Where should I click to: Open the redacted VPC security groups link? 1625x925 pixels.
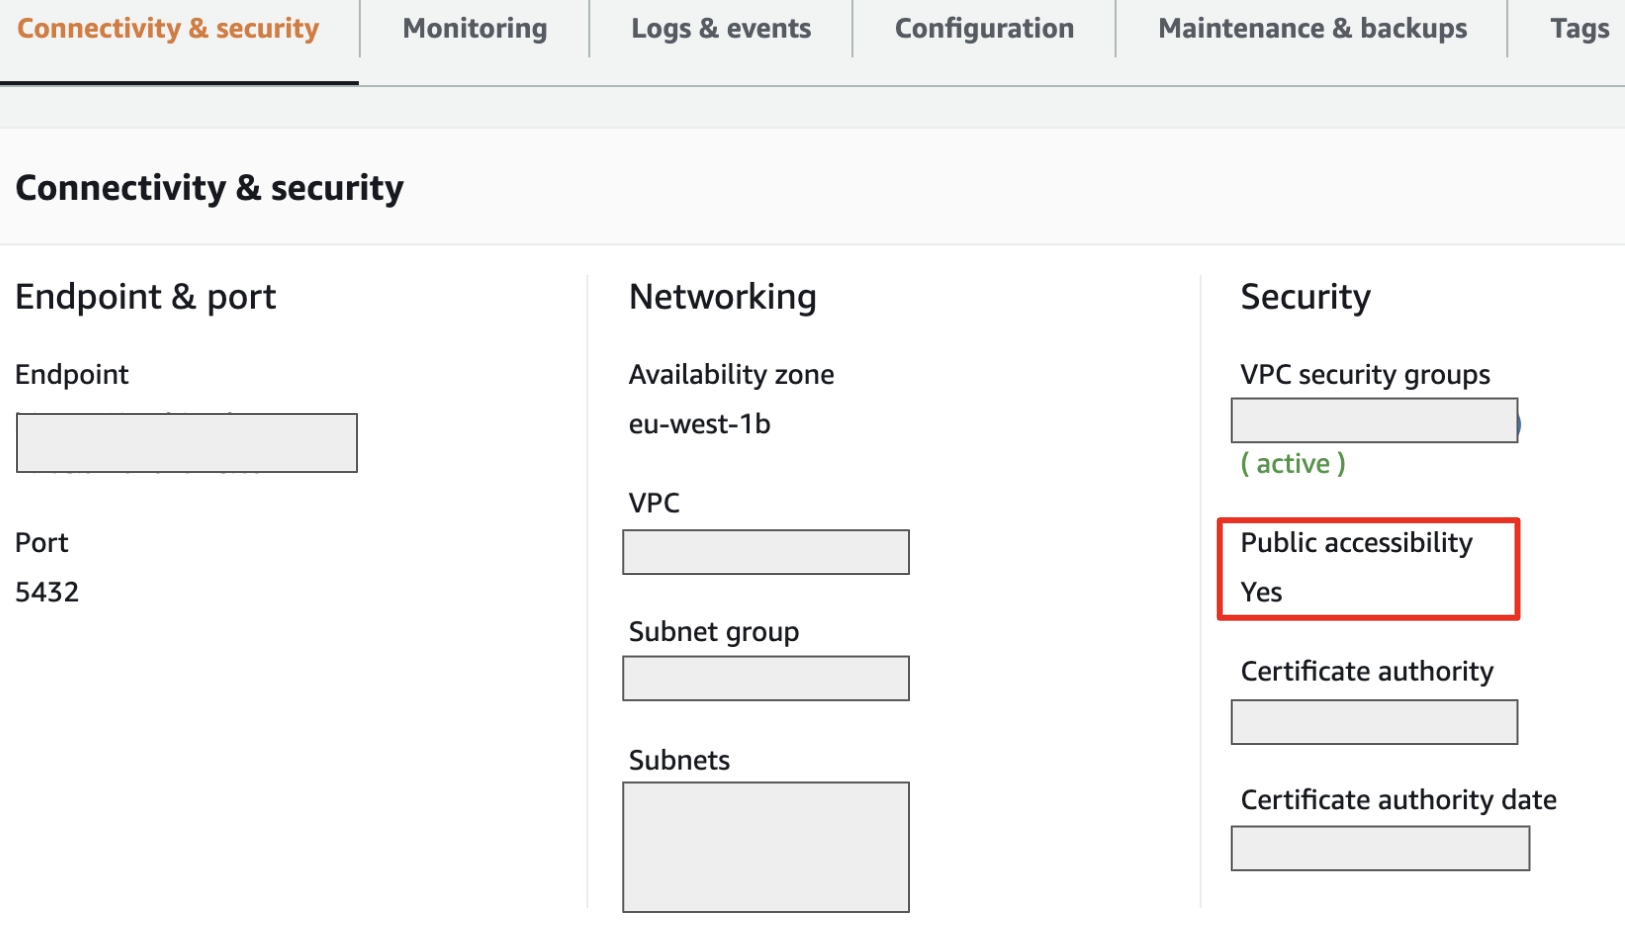(x=1374, y=421)
